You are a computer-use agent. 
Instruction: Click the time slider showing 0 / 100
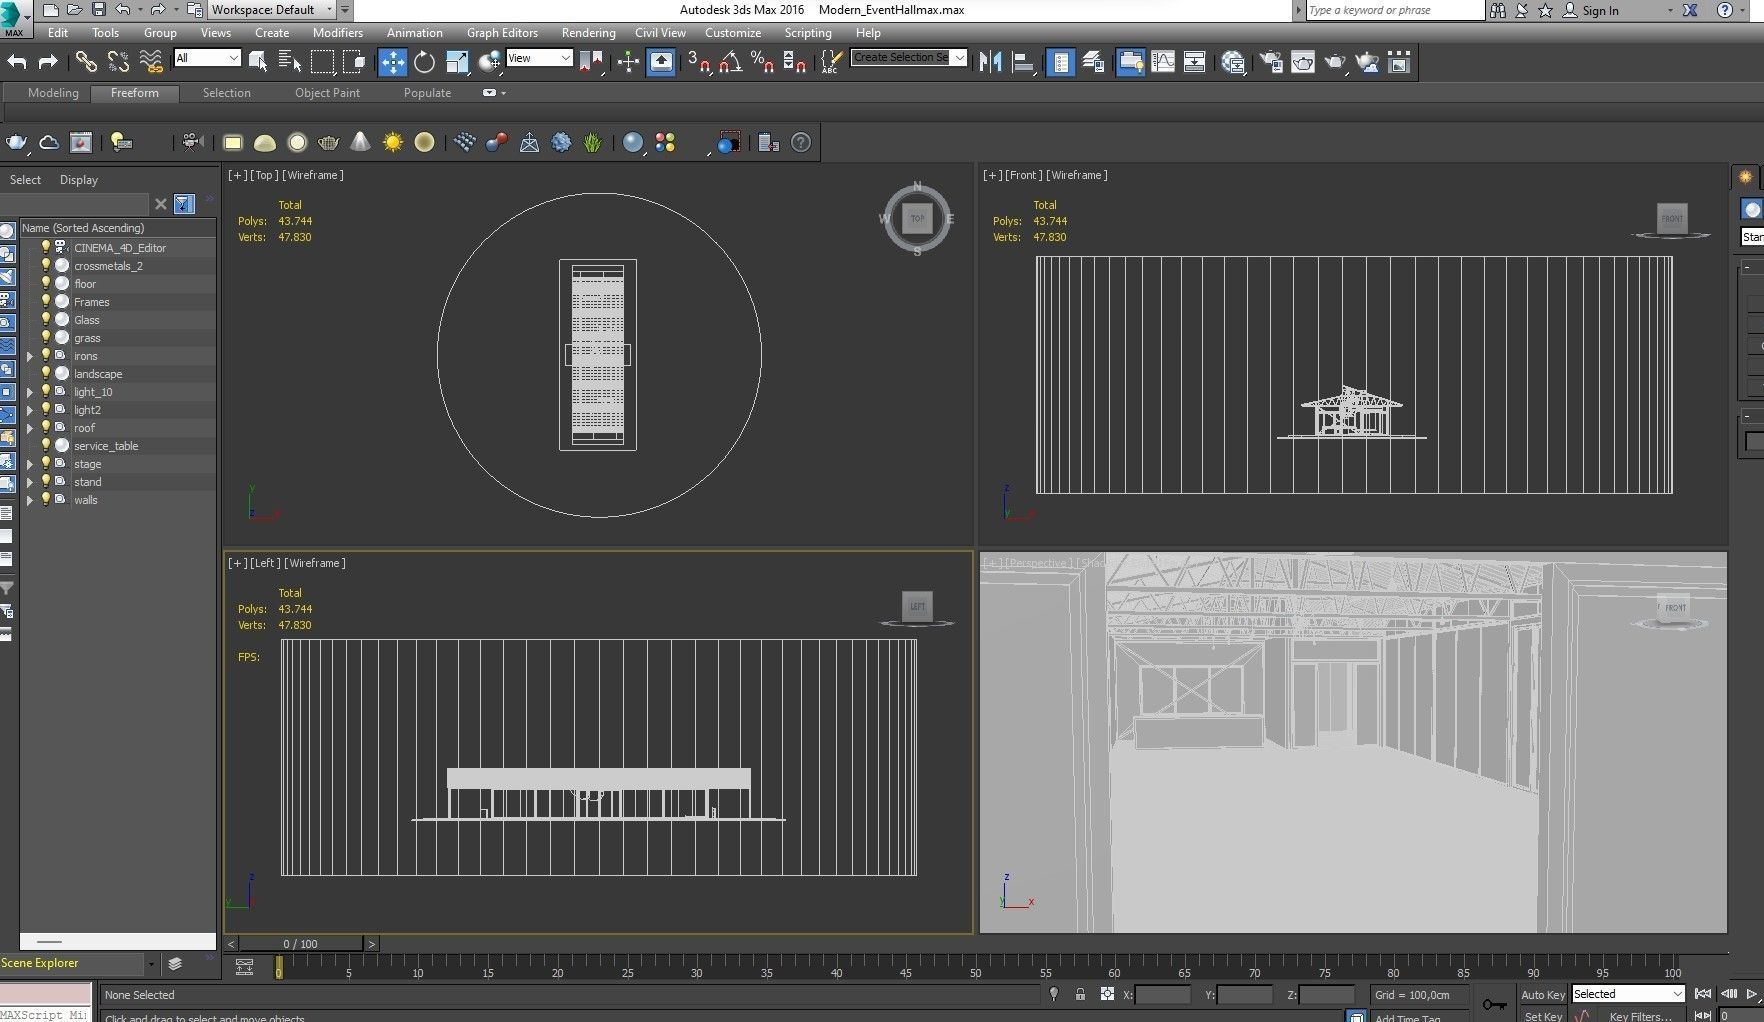300,943
